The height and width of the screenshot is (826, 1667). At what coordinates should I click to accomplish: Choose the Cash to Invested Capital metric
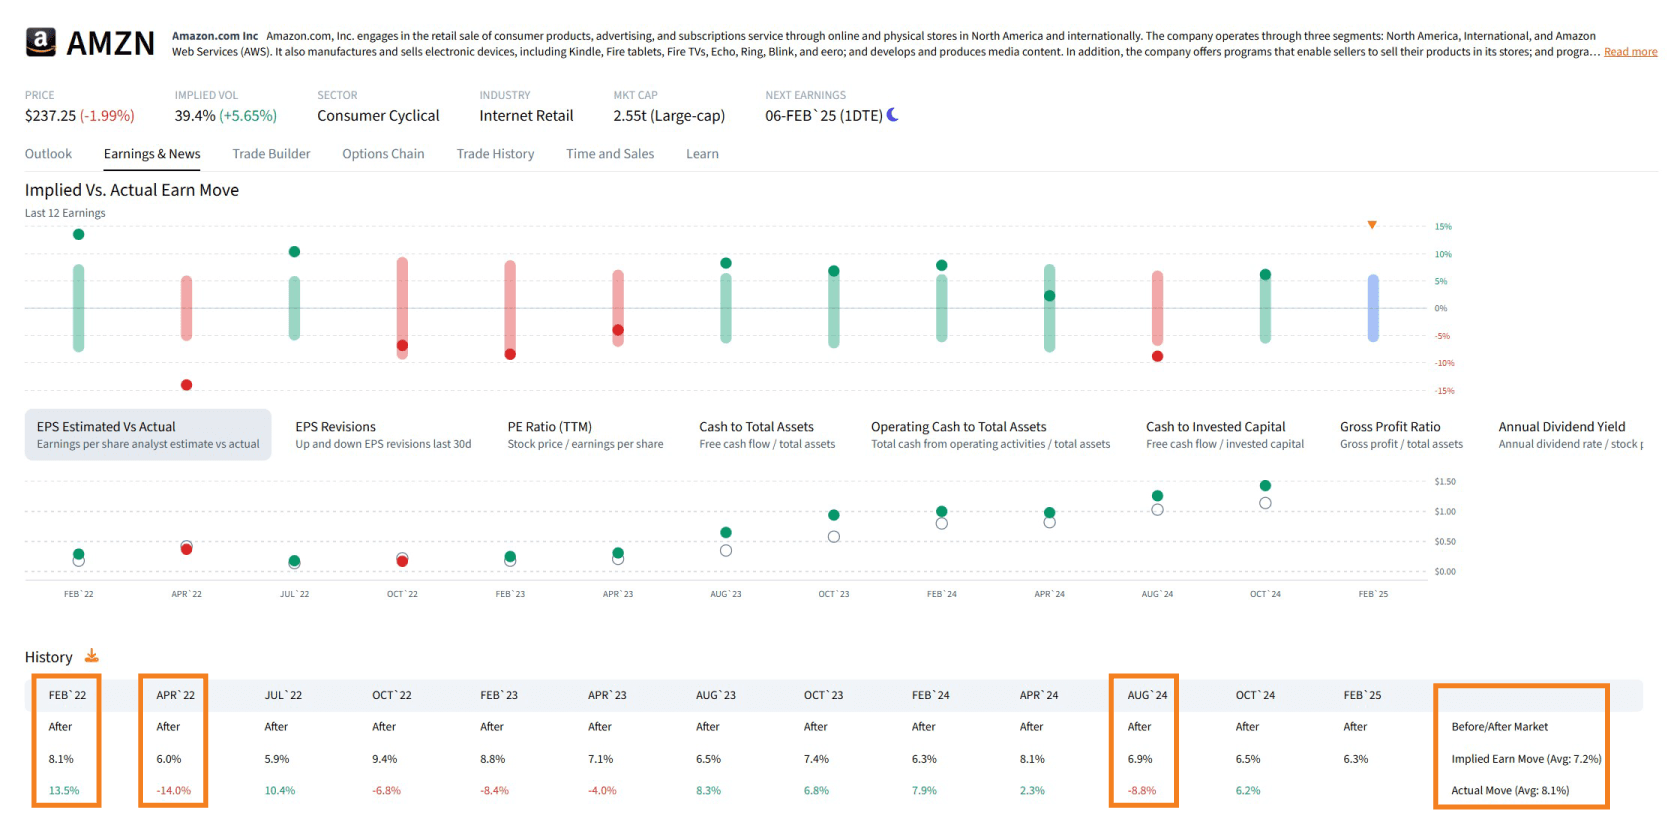point(1225,434)
